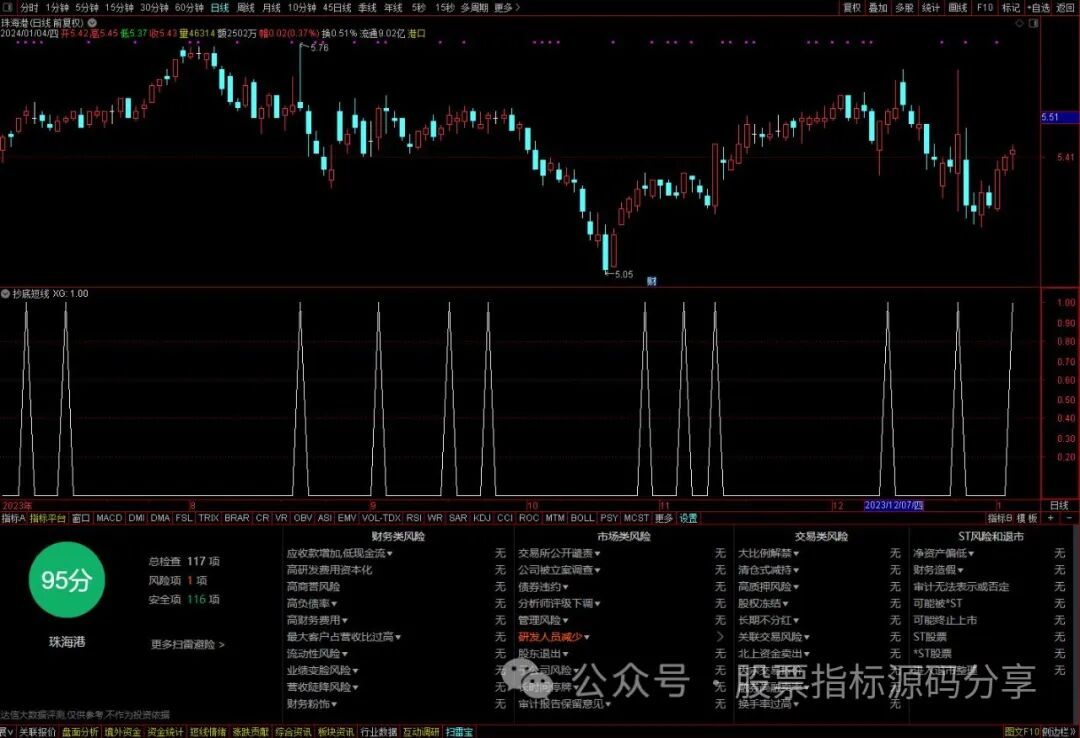Click the 返回 back button
1080x738 pixels.
pyautogui.click(x=1065, y=7)
